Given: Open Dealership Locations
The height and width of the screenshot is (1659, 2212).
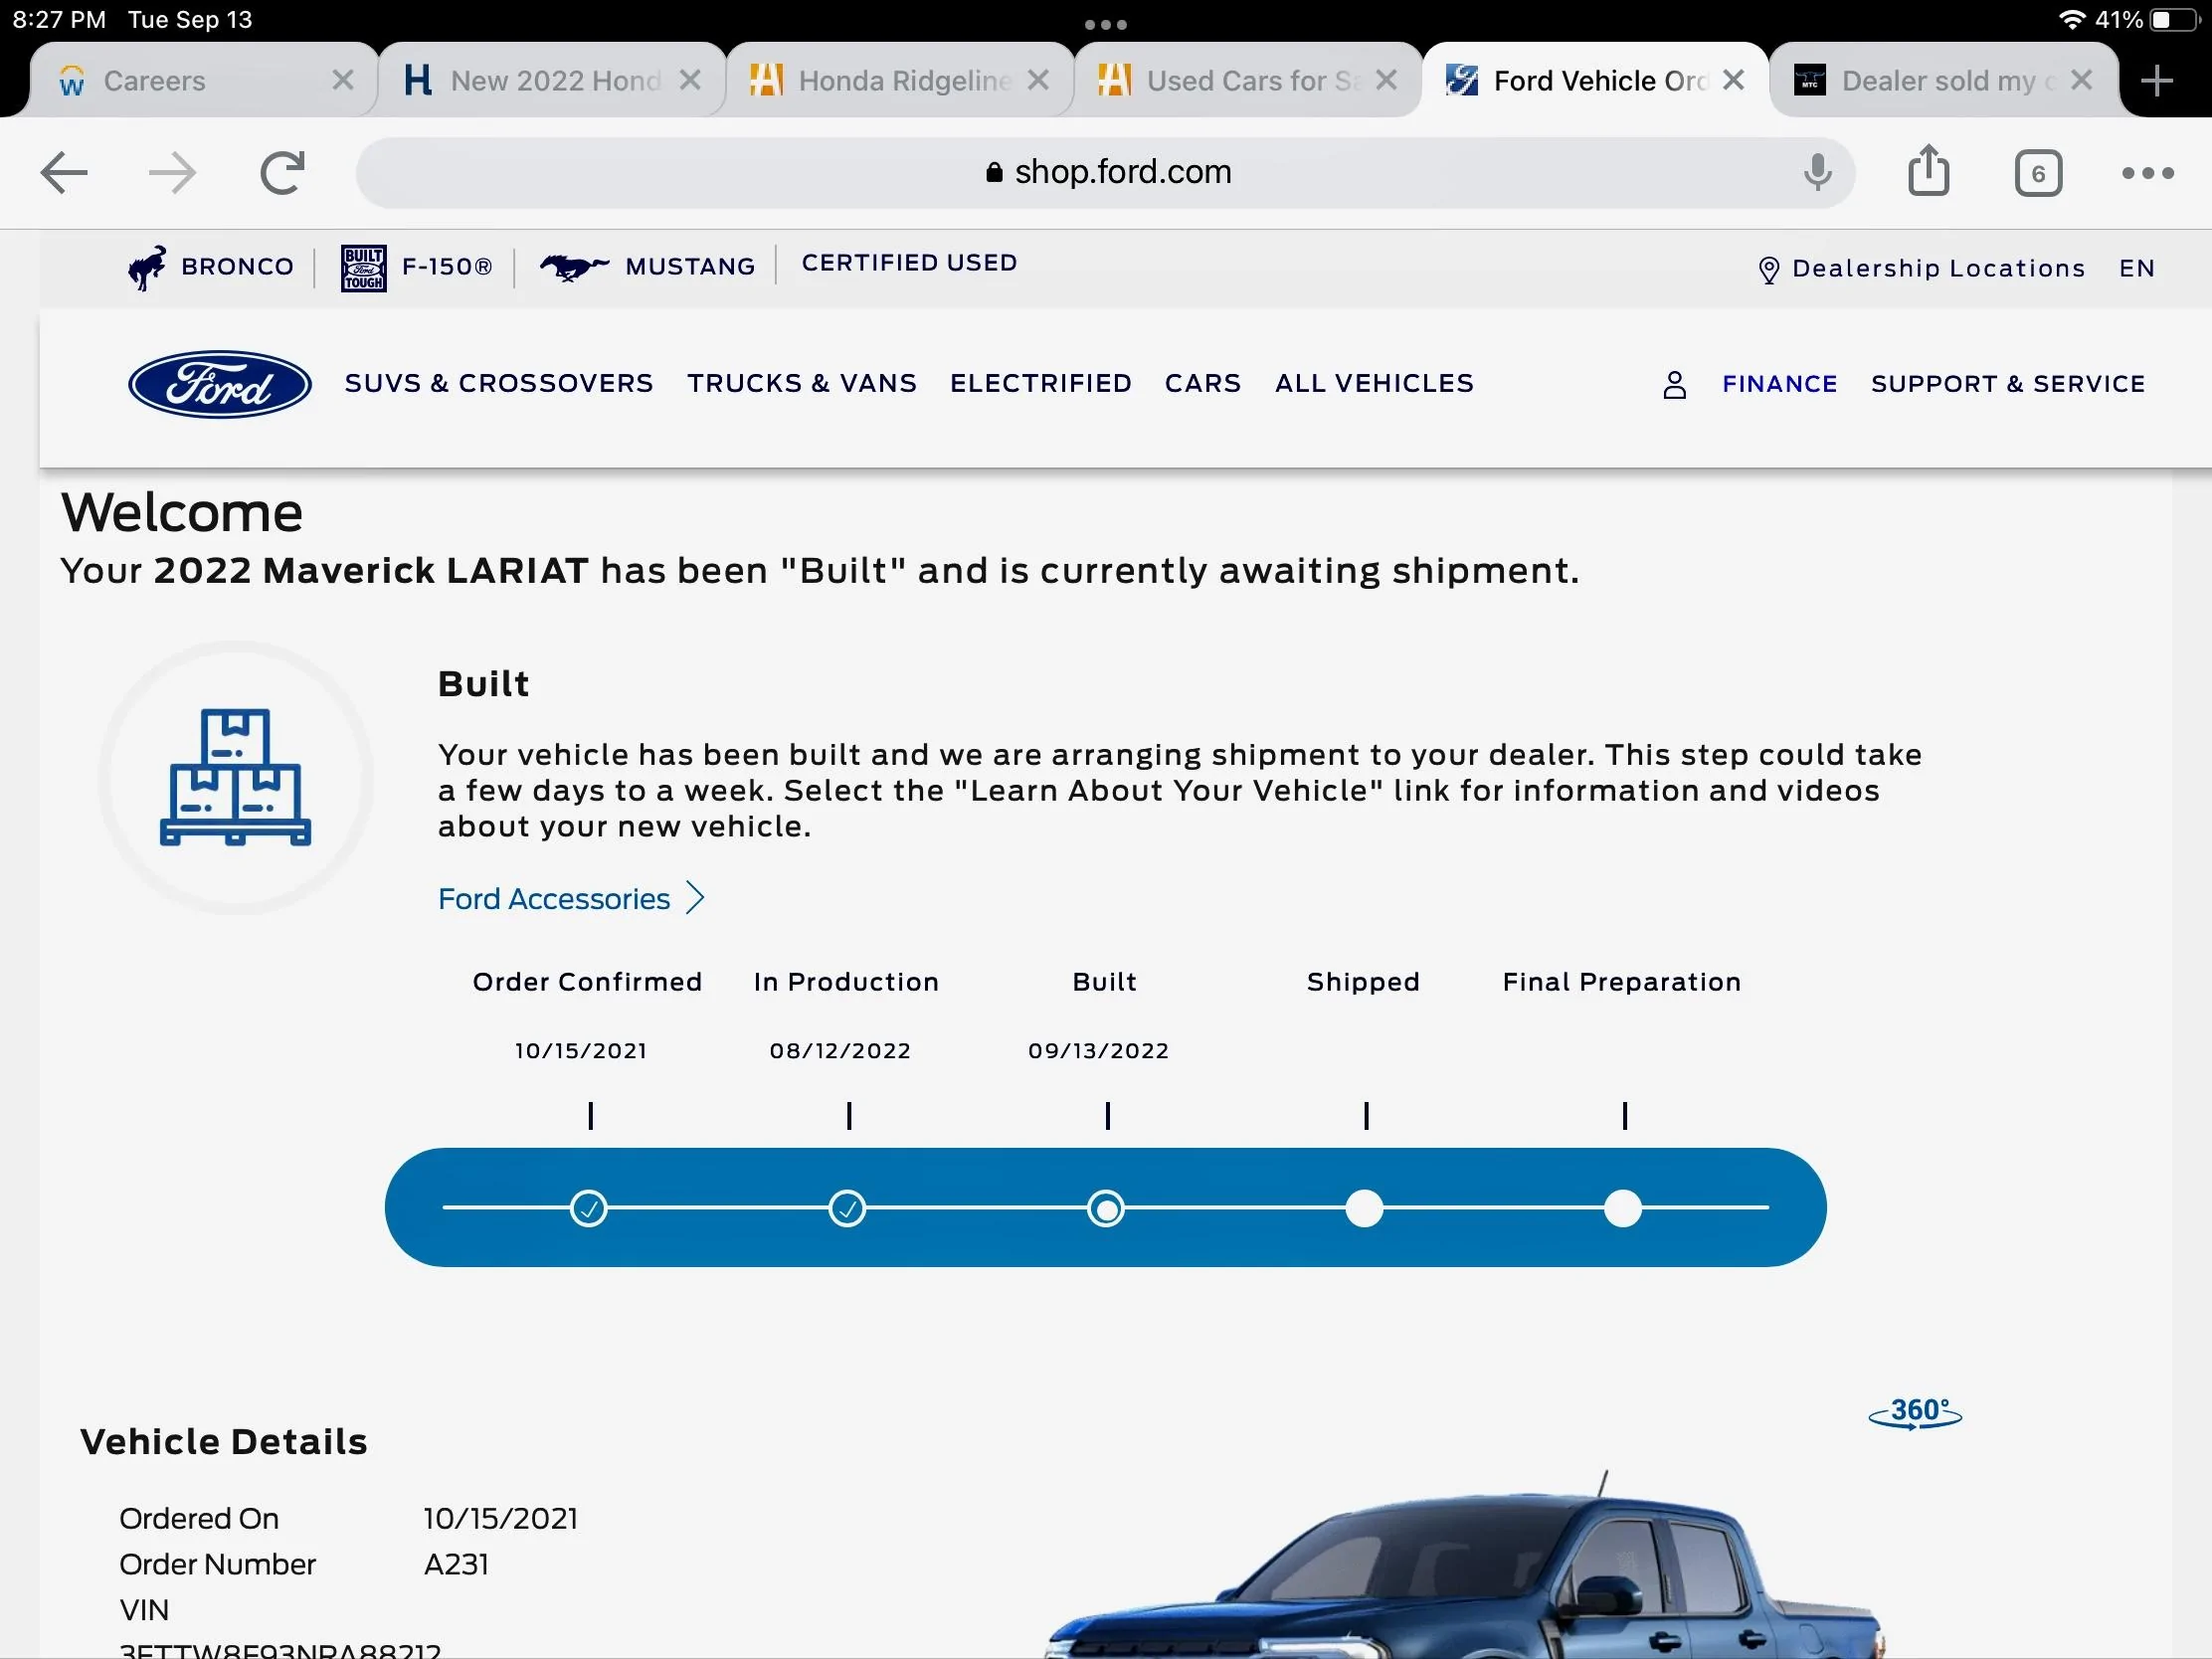Looking at the screenshot, I should [x=1938, y=269].
